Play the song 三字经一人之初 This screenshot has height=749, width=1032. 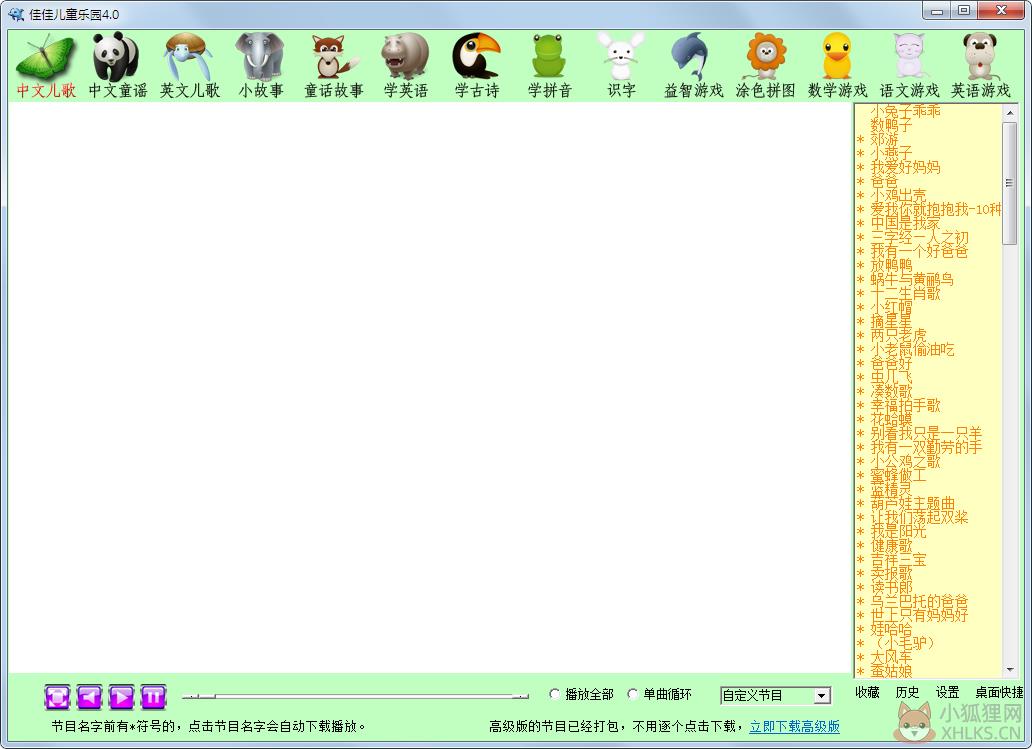(919, 237)
